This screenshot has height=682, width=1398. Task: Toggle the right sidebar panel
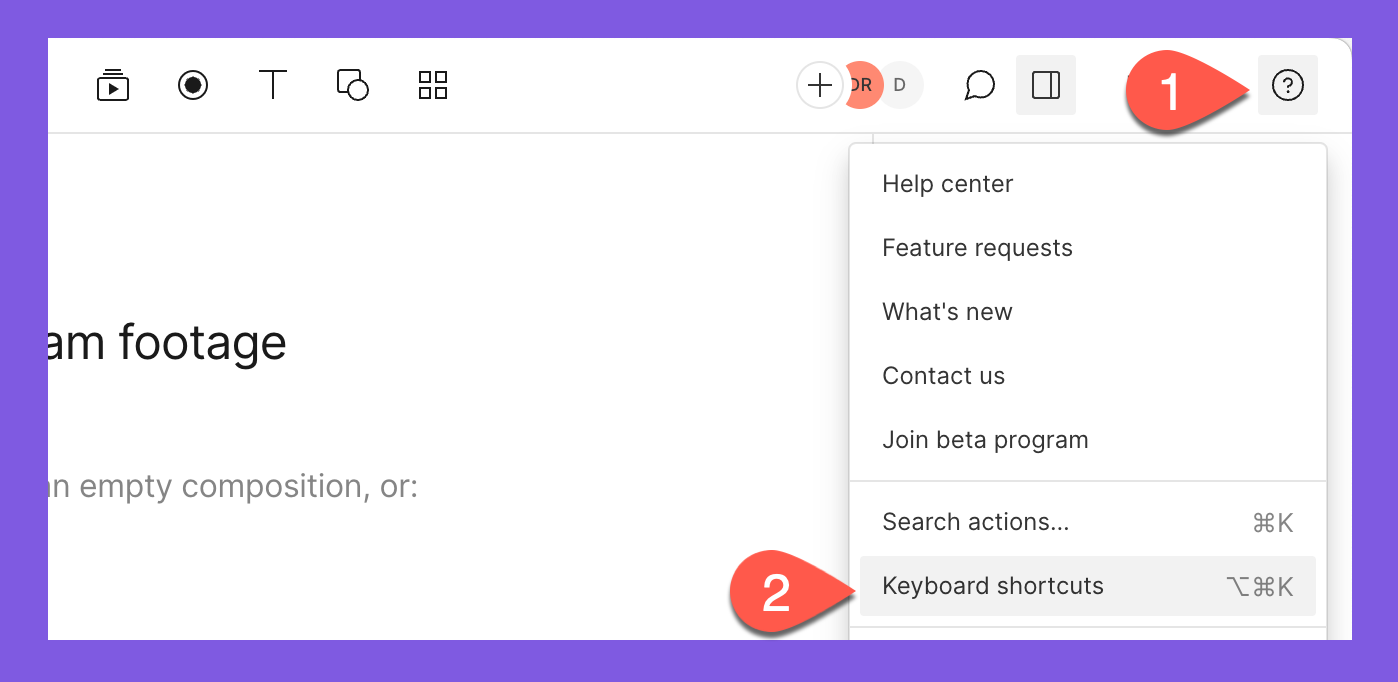(1046, 85)
